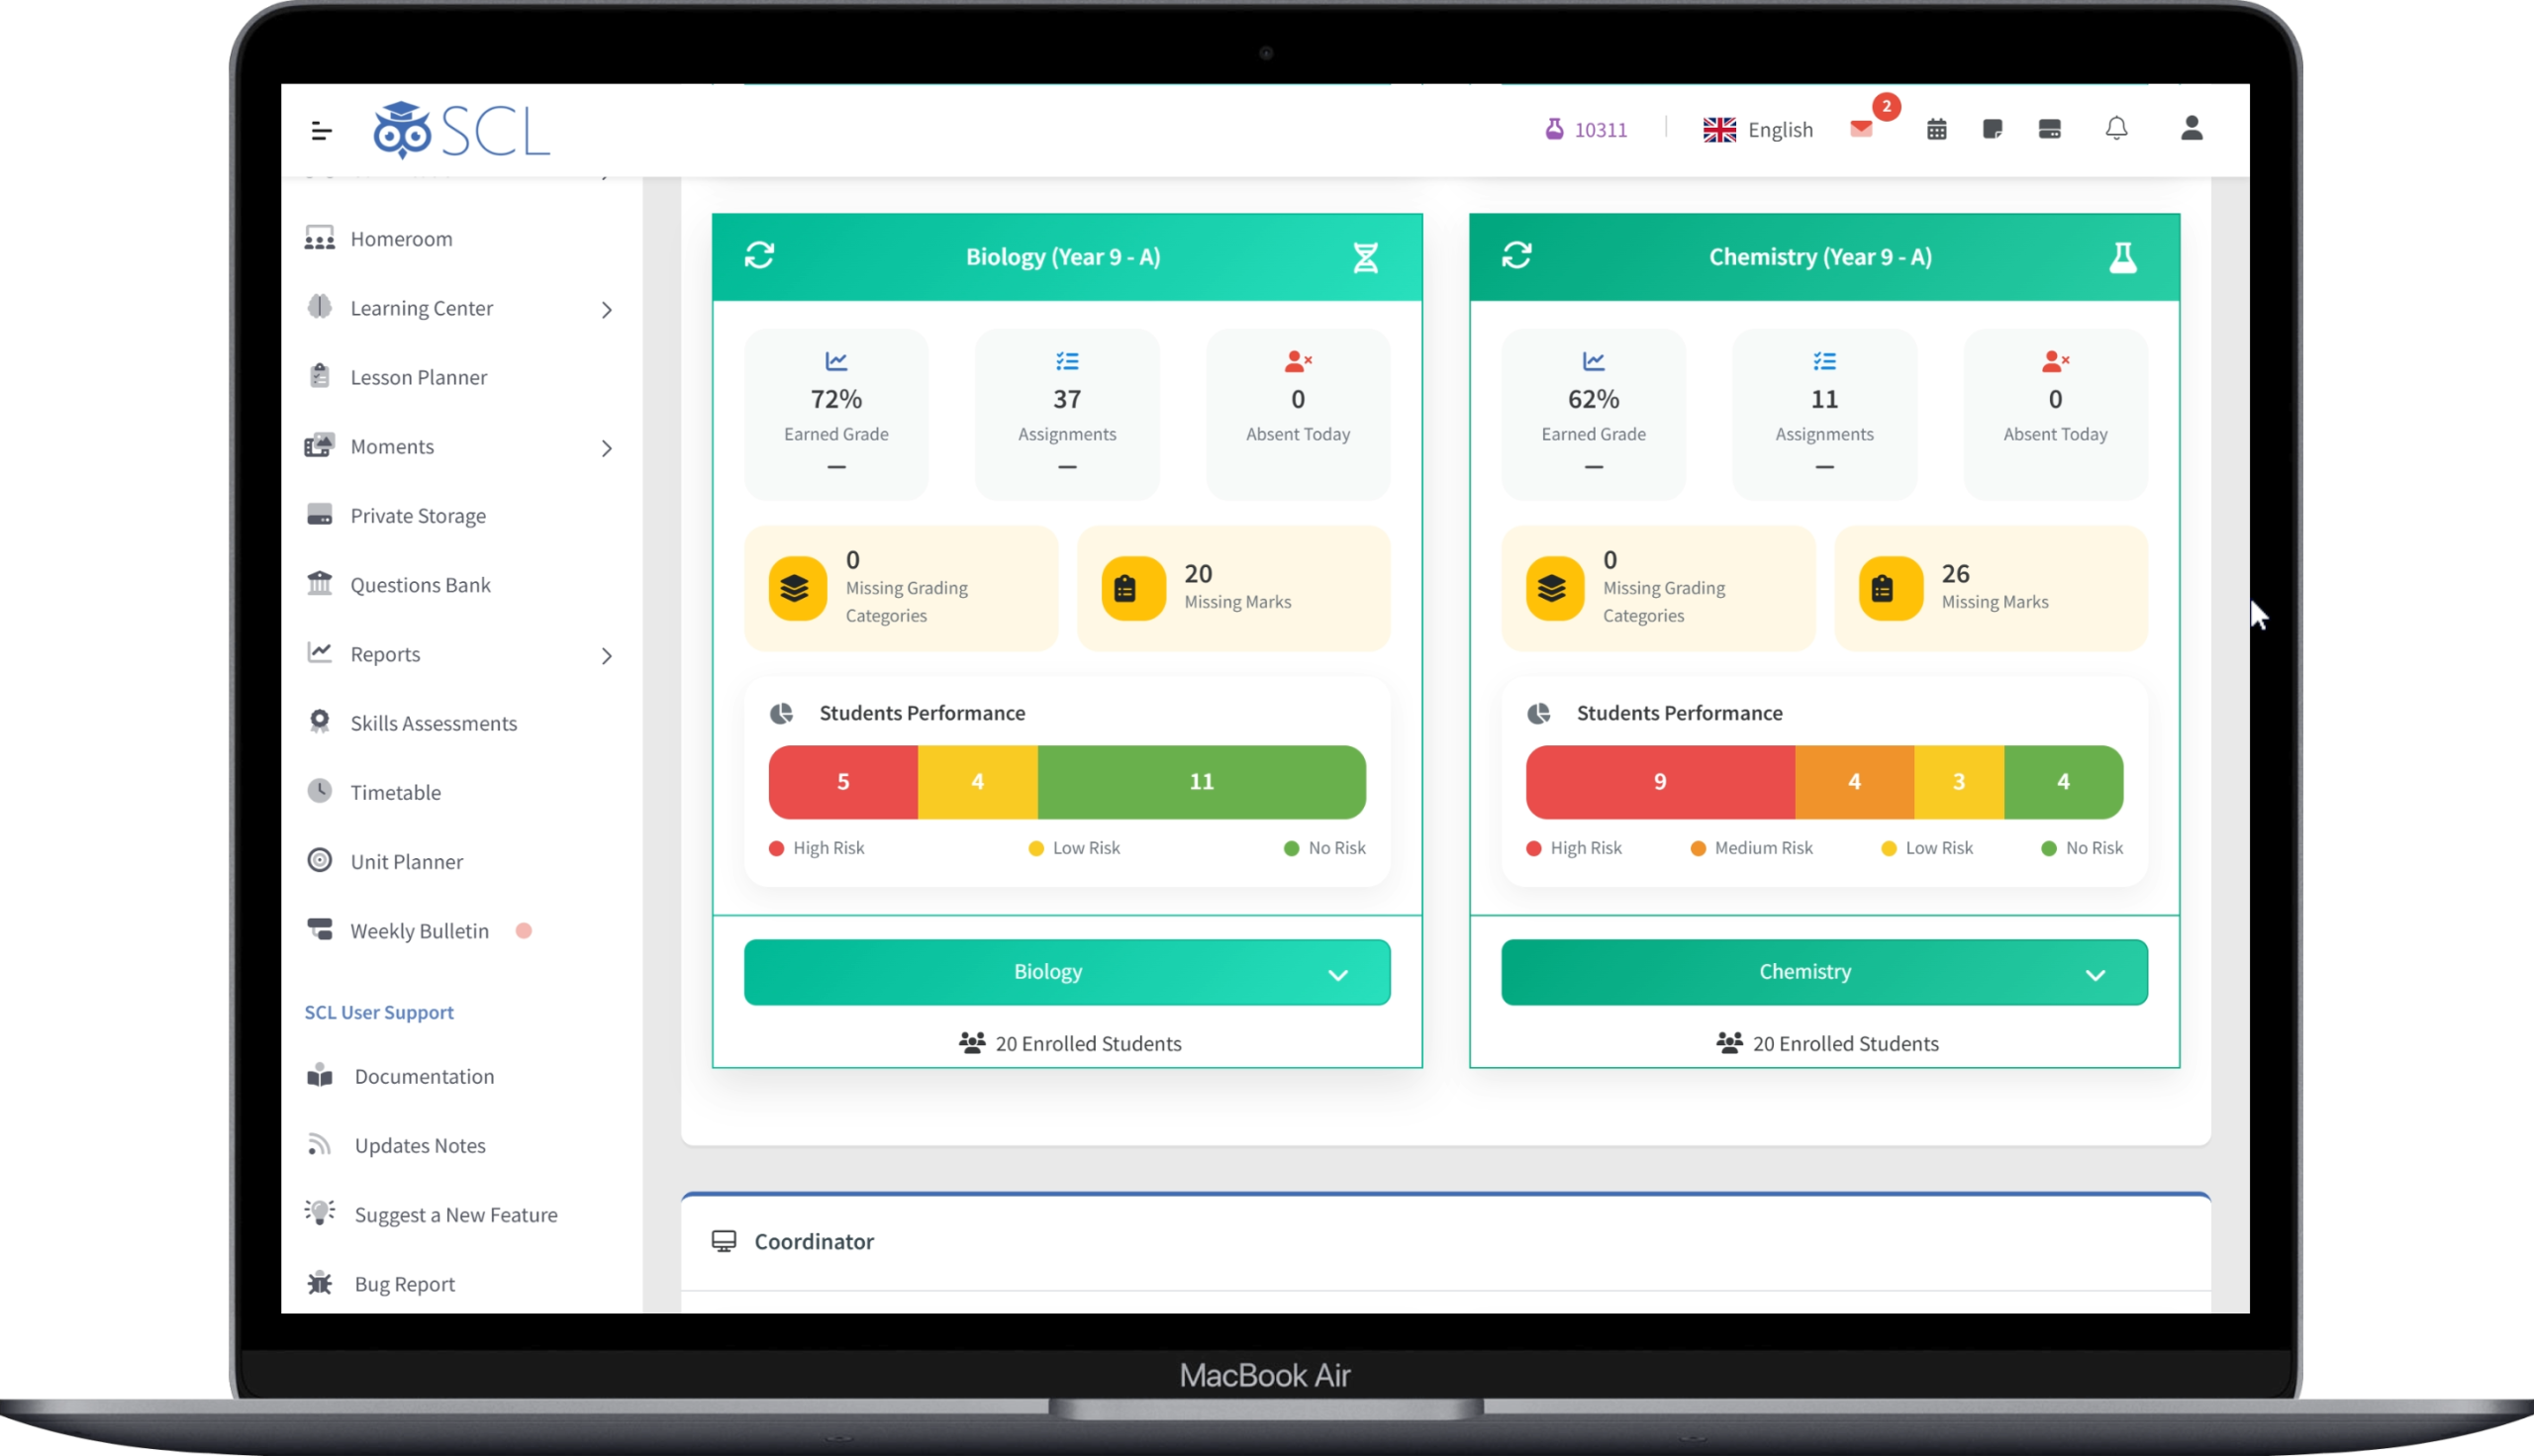Go to Questions Bank in sidebar
This screenshot has width=2534, height=1456.
click(x=419, y=585)
